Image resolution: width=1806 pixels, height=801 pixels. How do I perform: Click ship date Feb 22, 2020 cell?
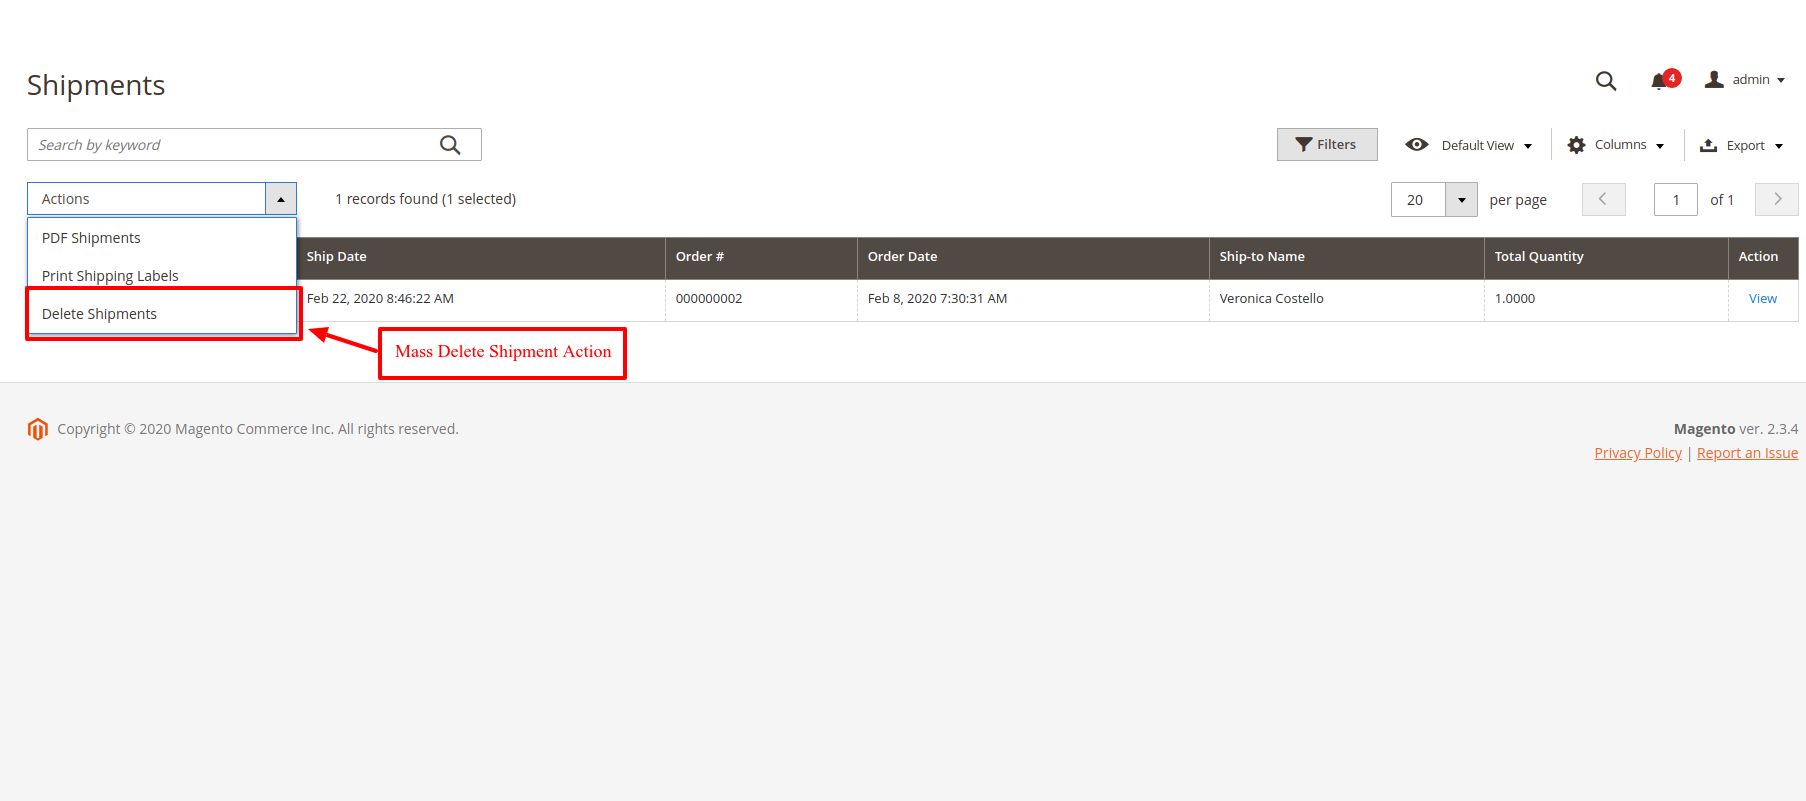coord(481,299)
